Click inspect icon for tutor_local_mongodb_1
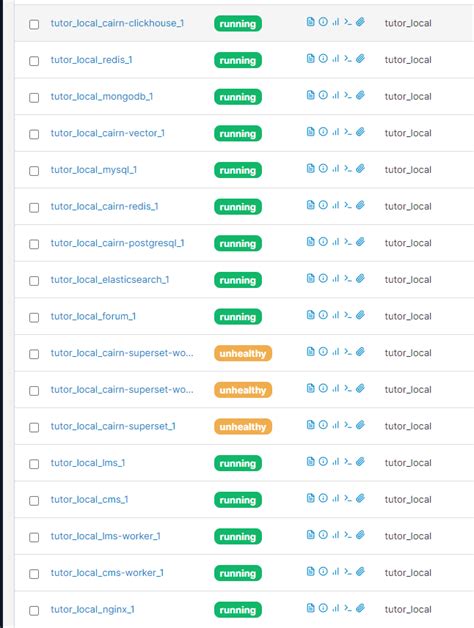Screen dimensions: 474x628 (323, 95)
